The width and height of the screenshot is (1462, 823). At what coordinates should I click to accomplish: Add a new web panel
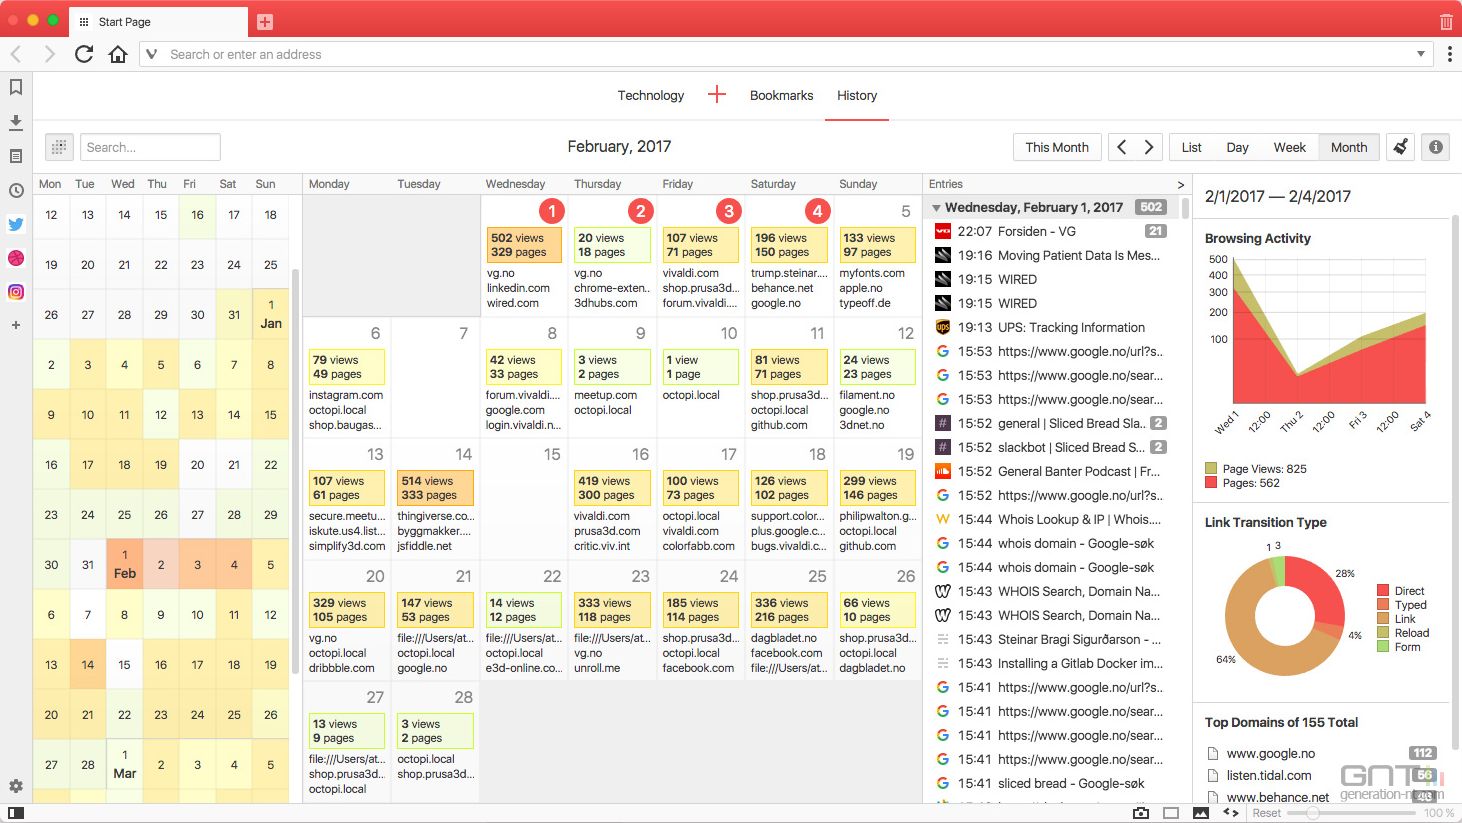(x=16, y=325)
